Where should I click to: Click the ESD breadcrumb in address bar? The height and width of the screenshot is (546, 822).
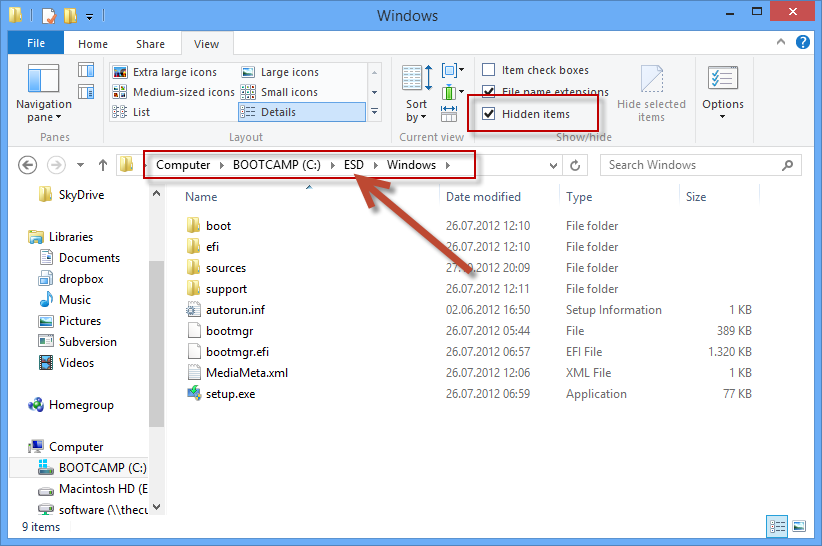[x=354, y=165]
